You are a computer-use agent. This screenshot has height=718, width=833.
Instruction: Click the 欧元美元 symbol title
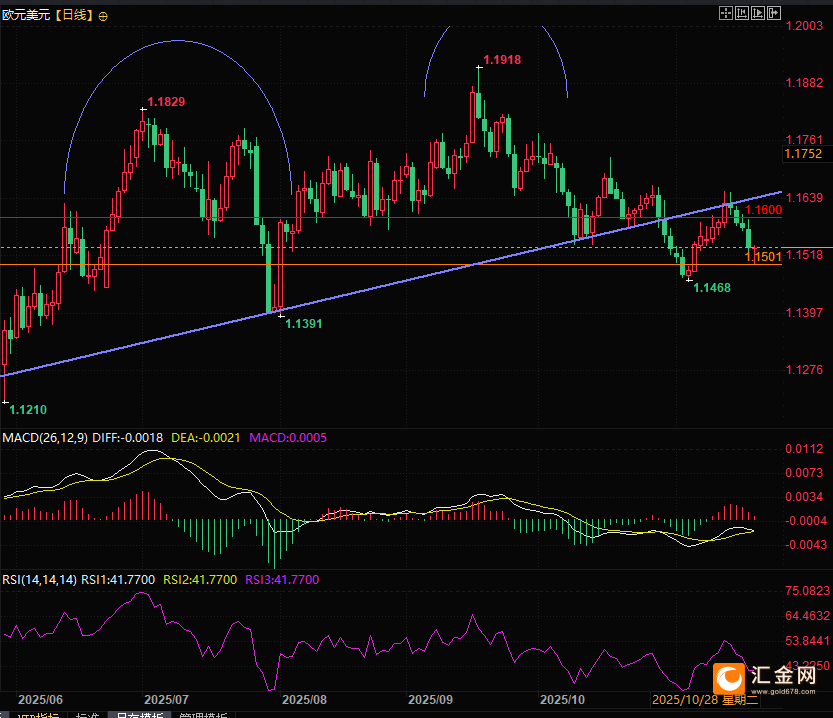coord(26,14)
